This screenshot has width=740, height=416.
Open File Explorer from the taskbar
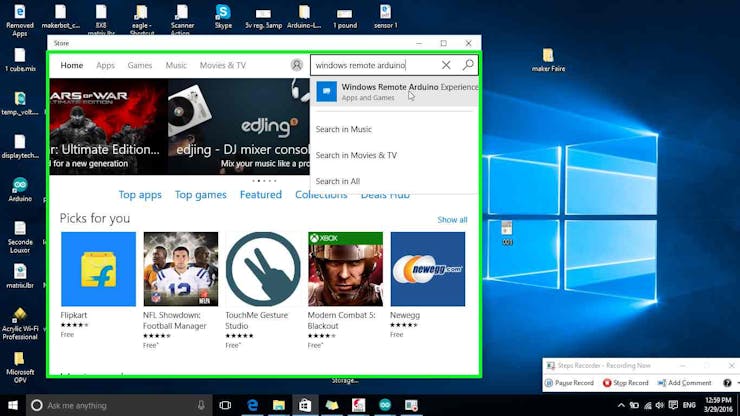[x=278, y=405]
